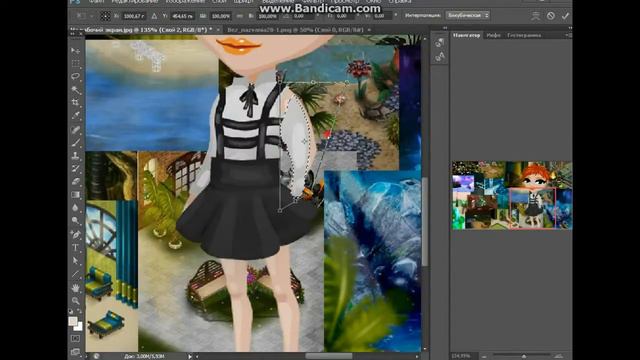This screenshot has width=640, height=360.
Task: Open the background color picker
Action: point(80,327)
